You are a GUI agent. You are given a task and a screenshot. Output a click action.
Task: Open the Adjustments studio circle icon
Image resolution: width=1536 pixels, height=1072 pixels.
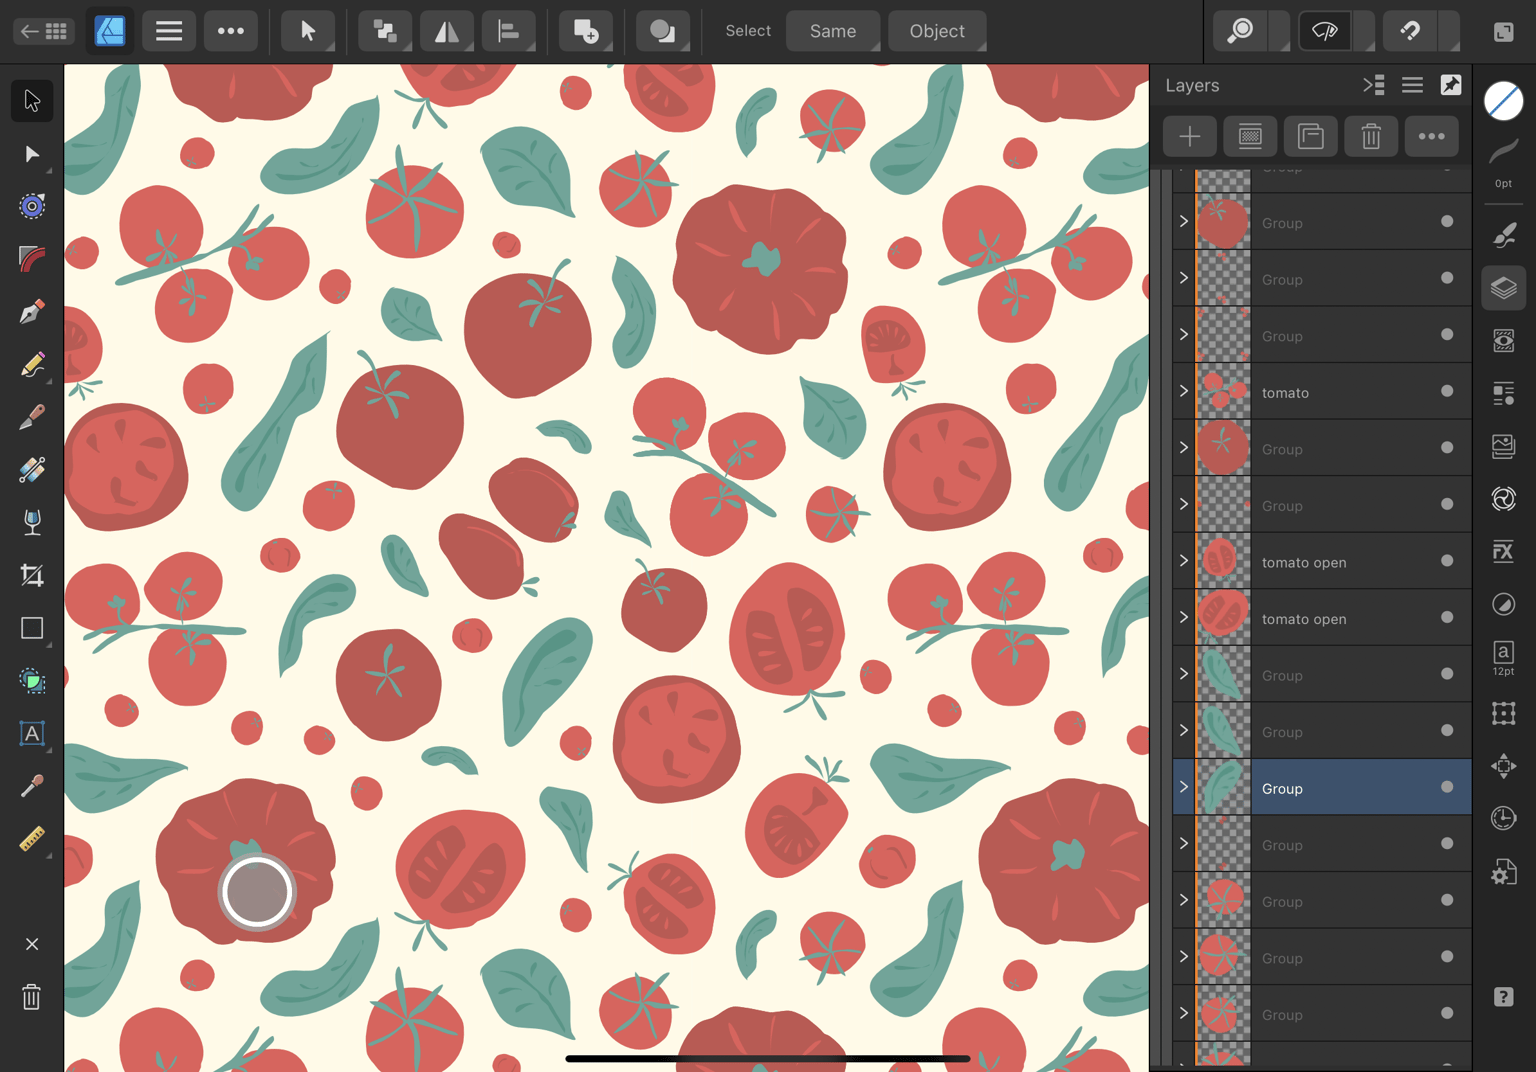1504,604
